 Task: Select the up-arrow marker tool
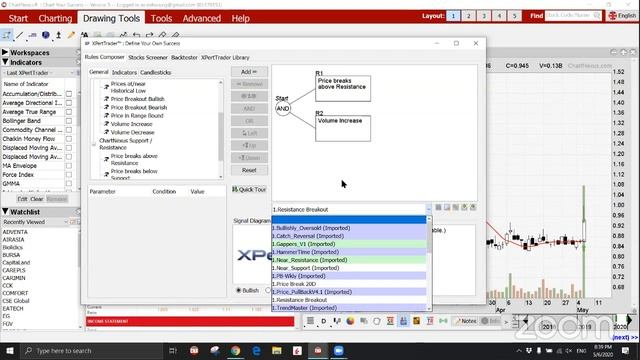(58, 36)
